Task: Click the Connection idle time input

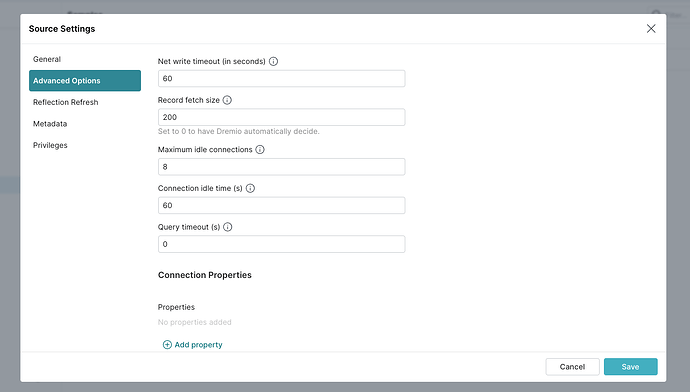Action: pos(282,205)
